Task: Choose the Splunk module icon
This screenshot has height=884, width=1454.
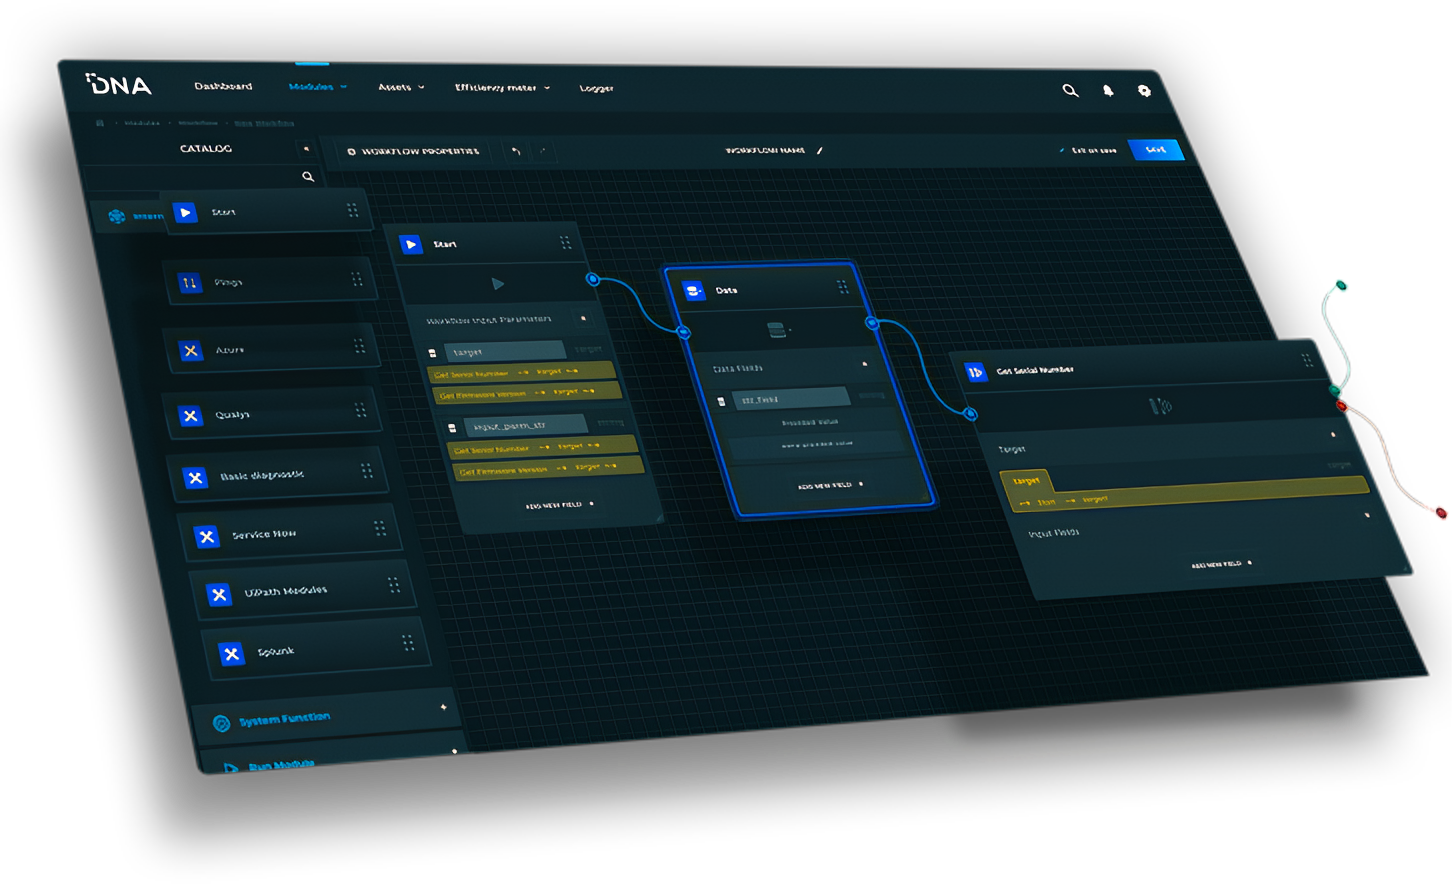Action: tap(232, 654)
